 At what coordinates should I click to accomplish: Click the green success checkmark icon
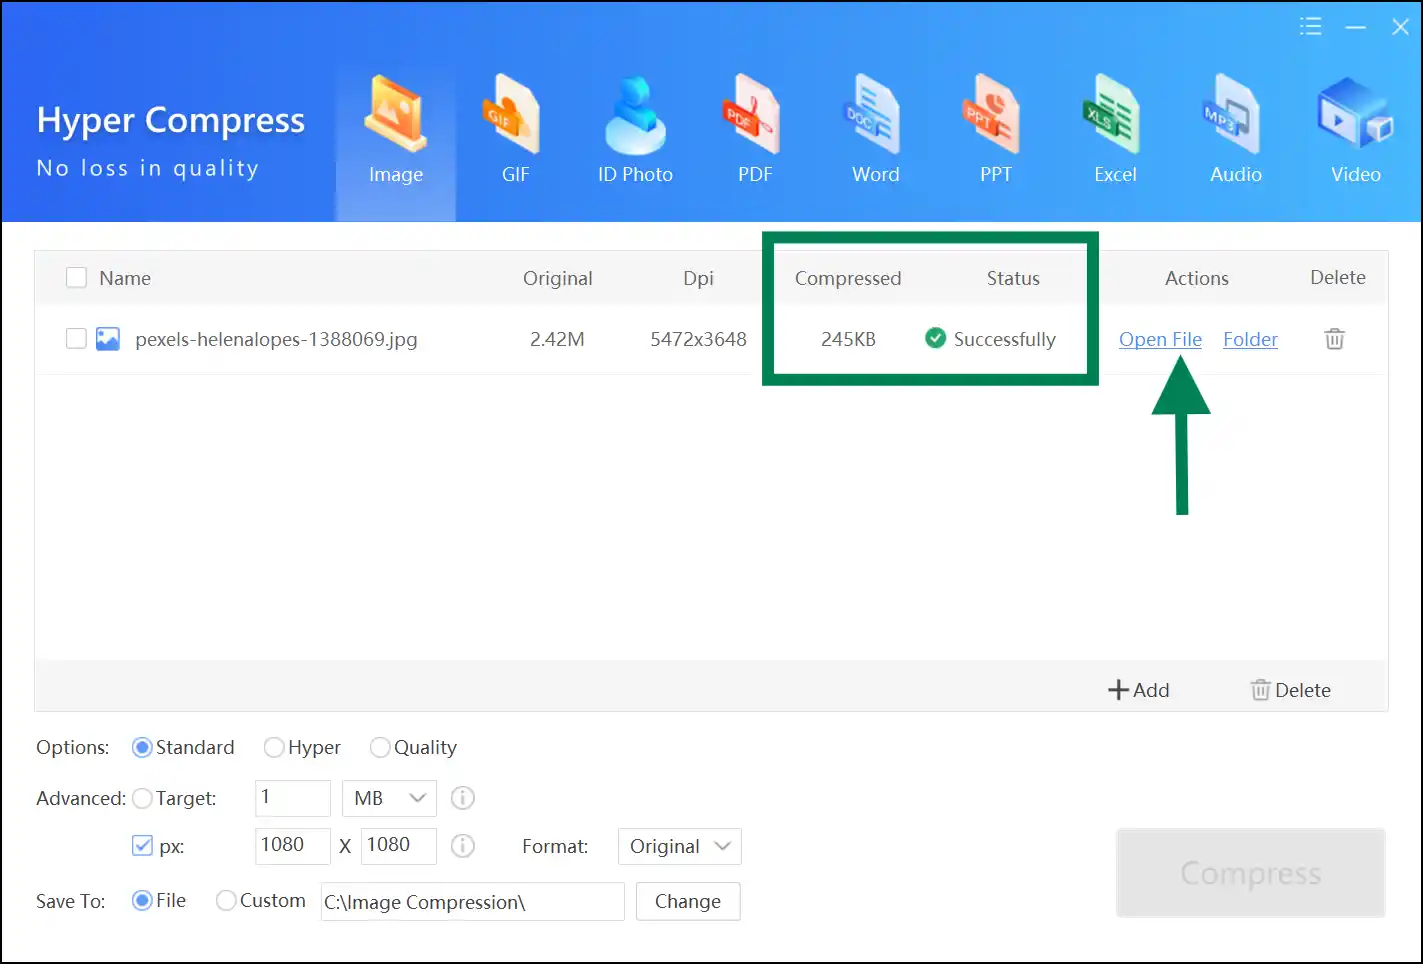pyautogui.click(x=935, y=338)
